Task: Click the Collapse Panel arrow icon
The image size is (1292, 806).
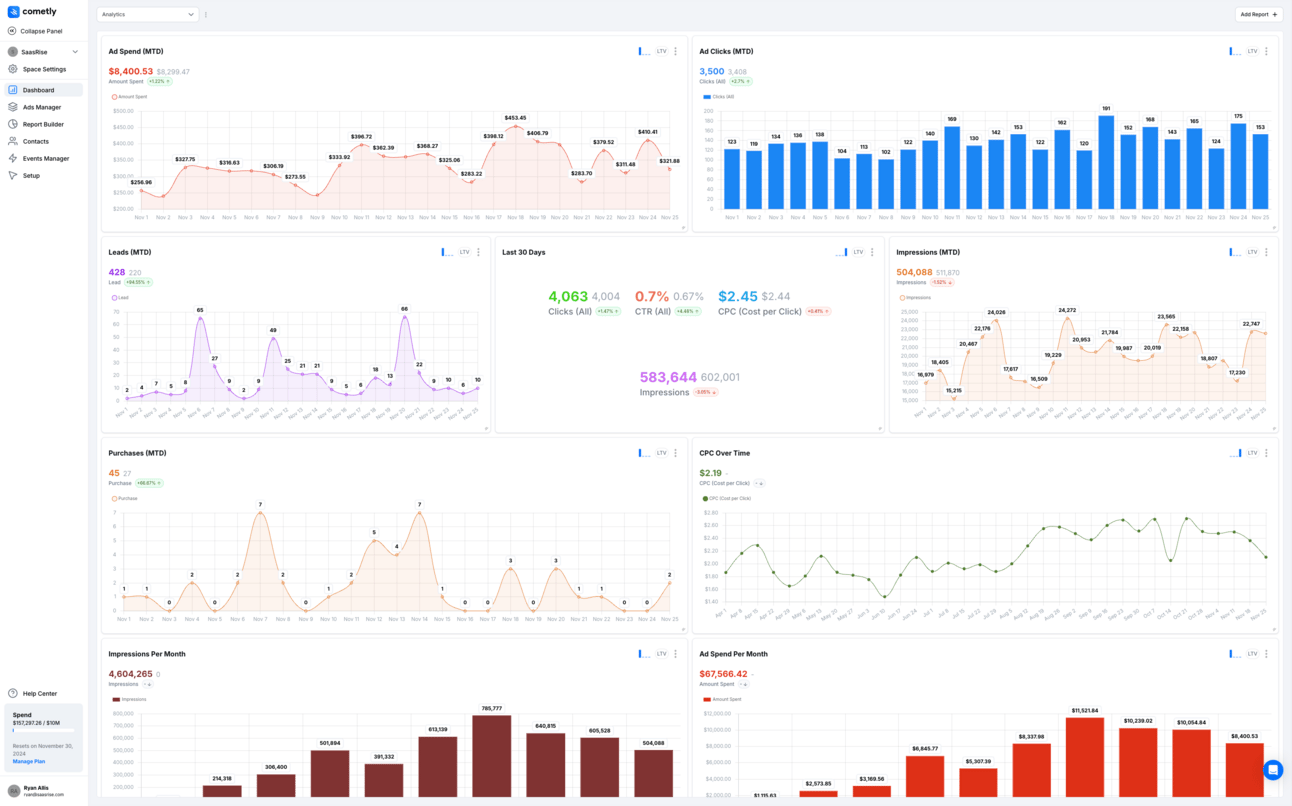Action: tap(12, 31)
